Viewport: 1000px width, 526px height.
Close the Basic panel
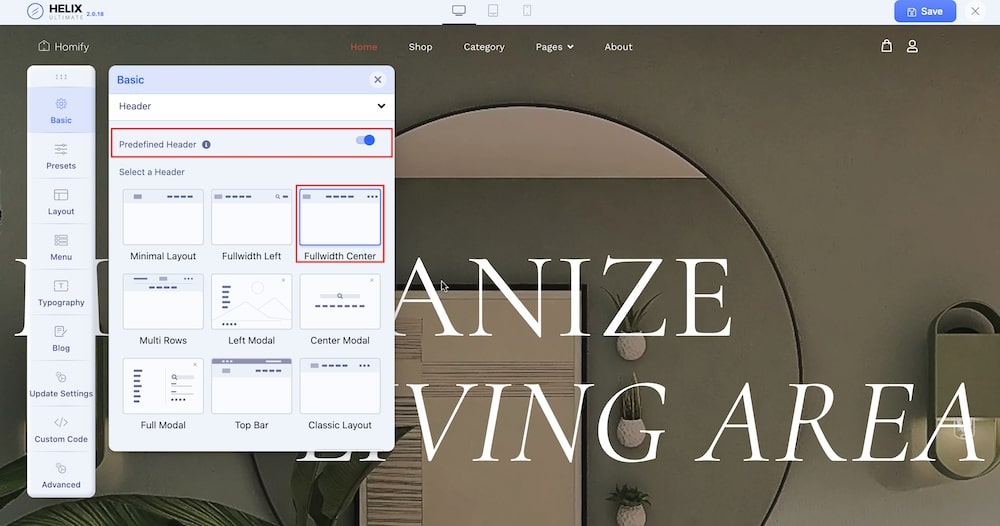(x=378, y=80)
